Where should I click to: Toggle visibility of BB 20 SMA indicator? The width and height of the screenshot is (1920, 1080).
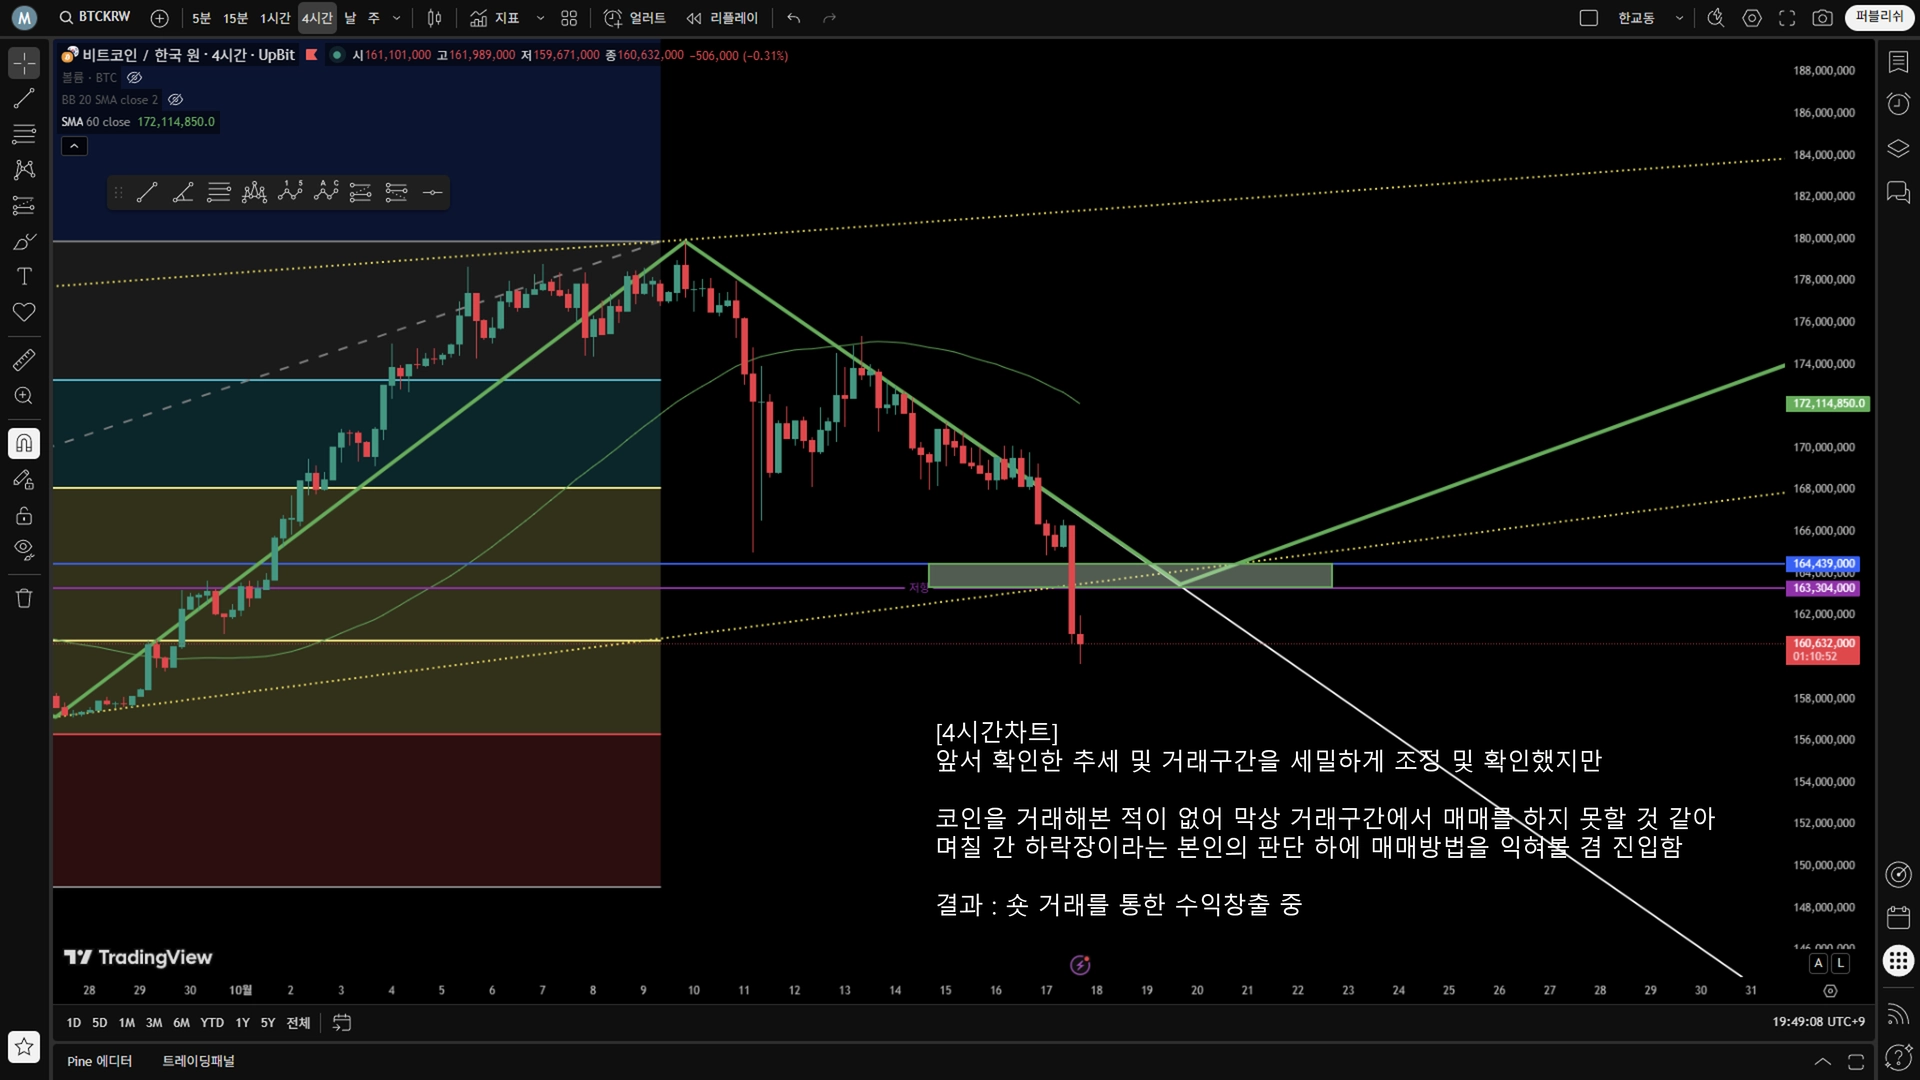point(176,100)
